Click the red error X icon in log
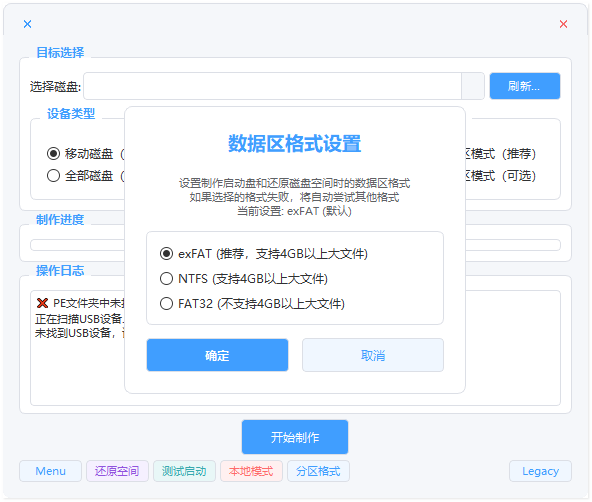Image resolution: width=592 pixels, height=502 pixels. coord(42,303)
